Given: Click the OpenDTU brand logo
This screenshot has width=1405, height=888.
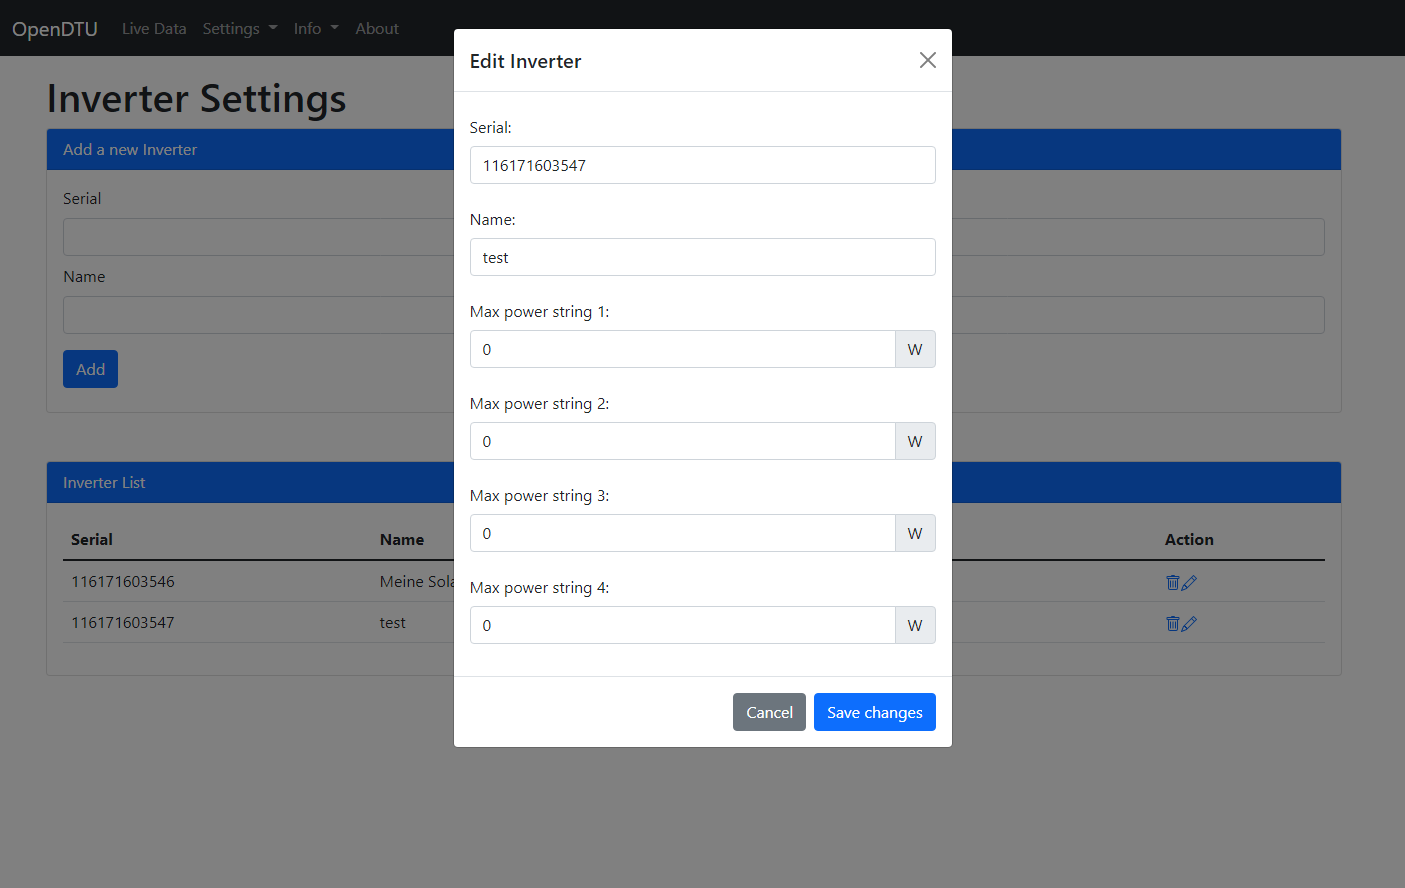Looking at the screenshot, I should (55, 28).
